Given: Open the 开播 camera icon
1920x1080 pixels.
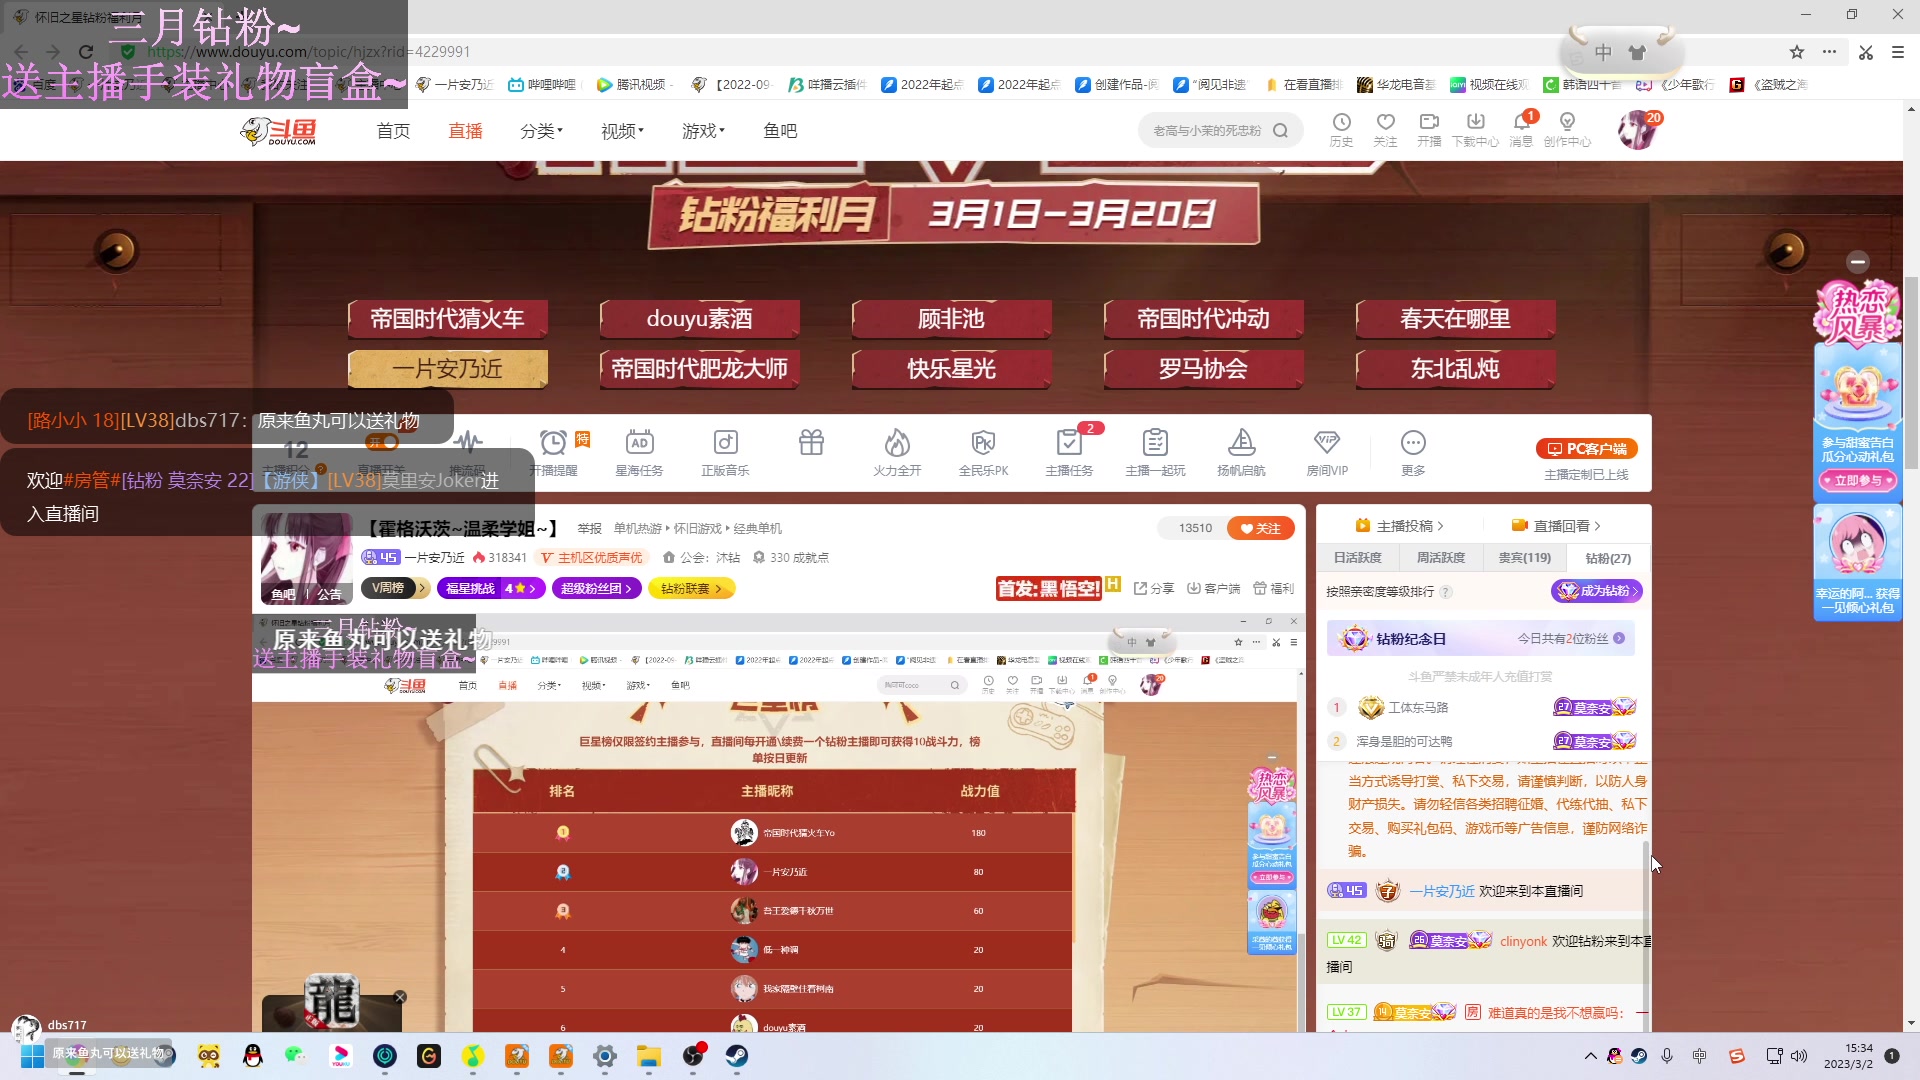Looking at the screenshot, I should [1429, 129].
